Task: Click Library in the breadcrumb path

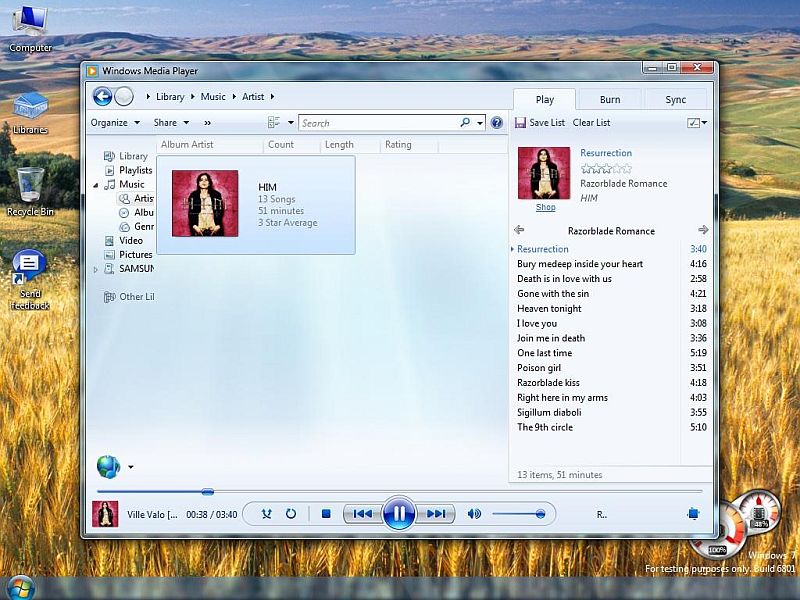Action: coord(170,96)
